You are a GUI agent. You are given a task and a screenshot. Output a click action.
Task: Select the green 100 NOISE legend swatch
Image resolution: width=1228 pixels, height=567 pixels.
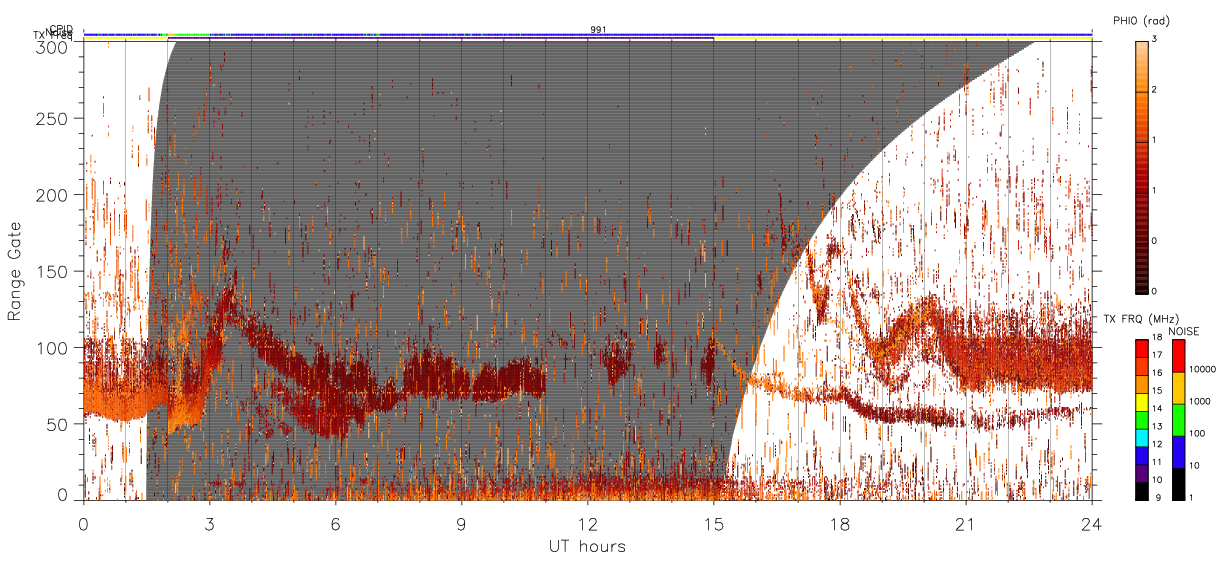point(1178,420)
